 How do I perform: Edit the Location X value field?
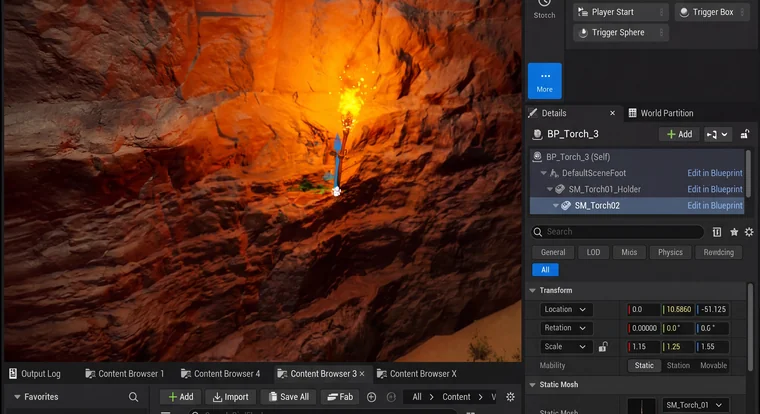pos(643,309)
